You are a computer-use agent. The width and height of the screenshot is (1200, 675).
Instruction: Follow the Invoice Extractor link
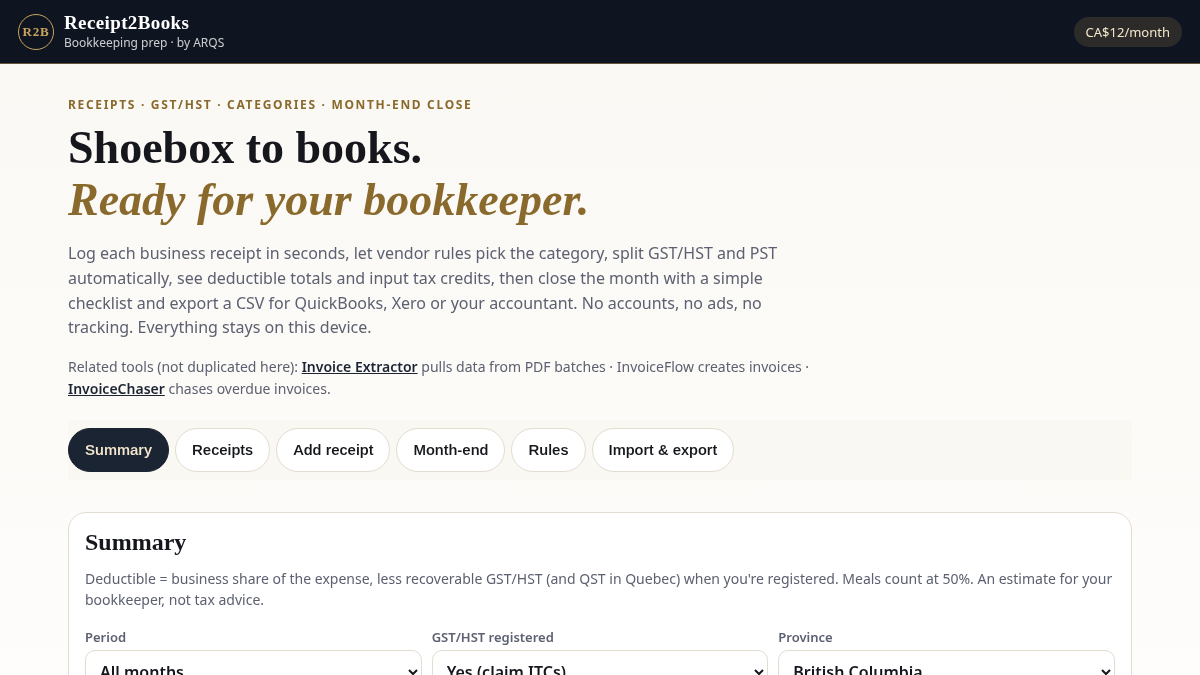coord(360,367)
